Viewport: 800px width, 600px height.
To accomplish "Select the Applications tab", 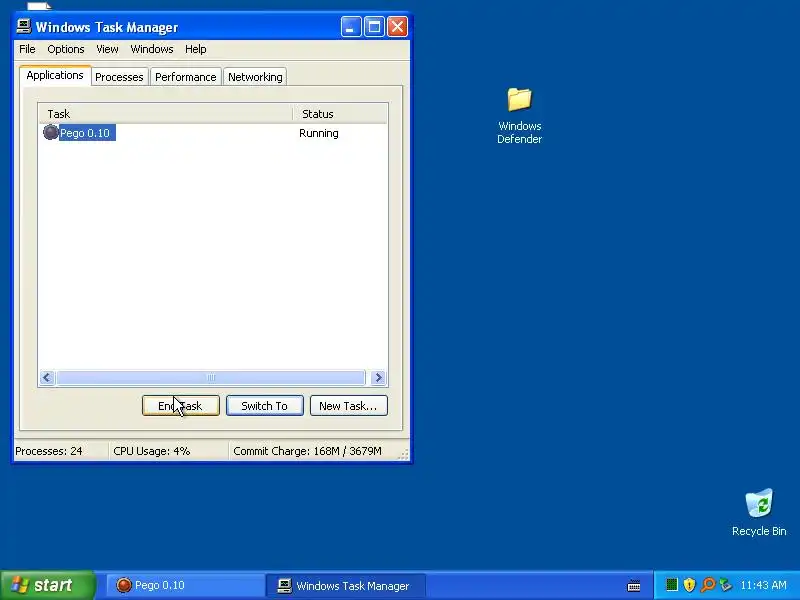I will (x=55, y=75).
